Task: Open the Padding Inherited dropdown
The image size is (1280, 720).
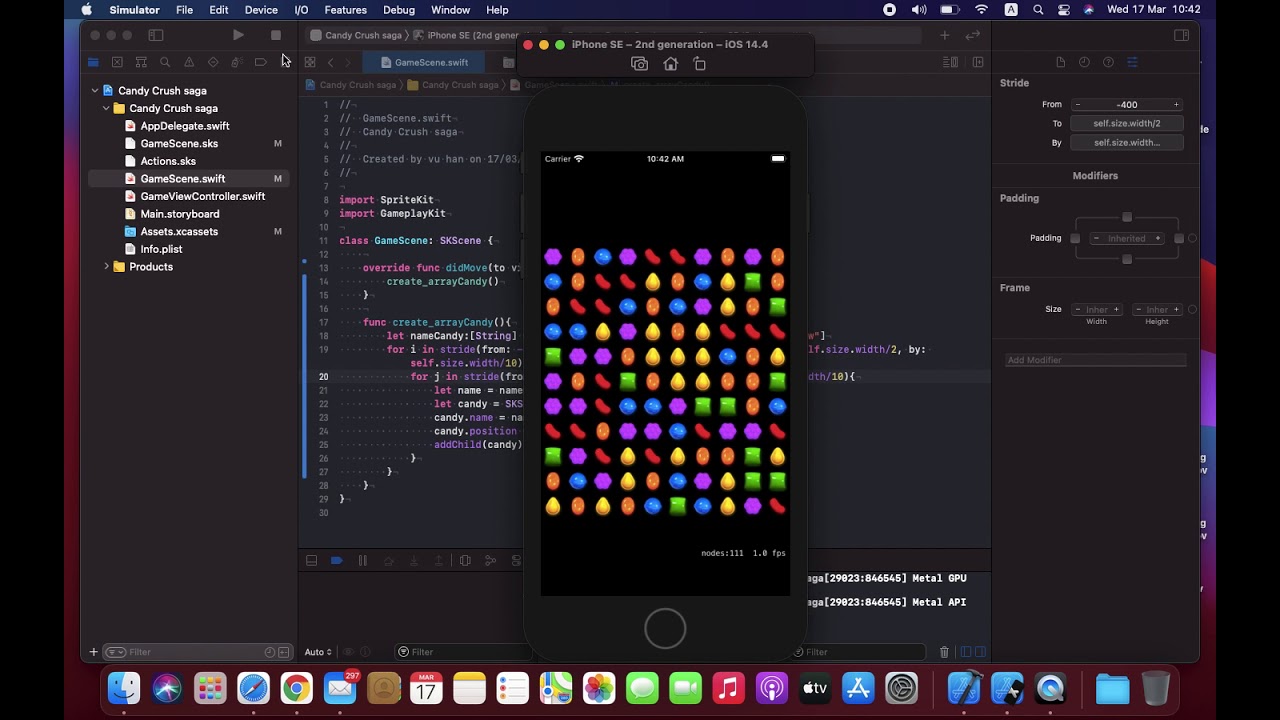Action: click(x=1127, y=239)
